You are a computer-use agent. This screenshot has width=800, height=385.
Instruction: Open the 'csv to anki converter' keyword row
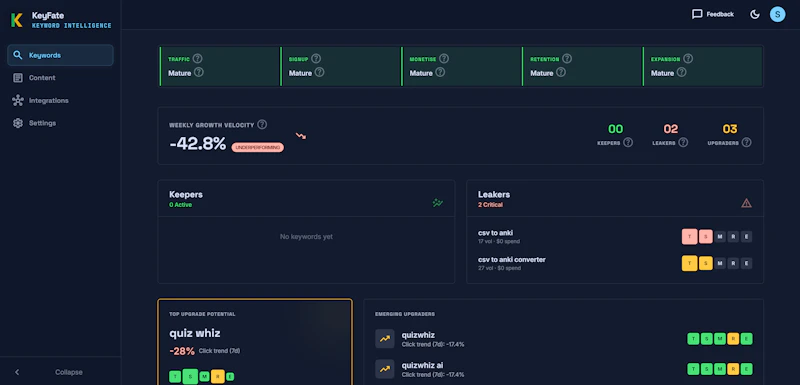(615, 263)
